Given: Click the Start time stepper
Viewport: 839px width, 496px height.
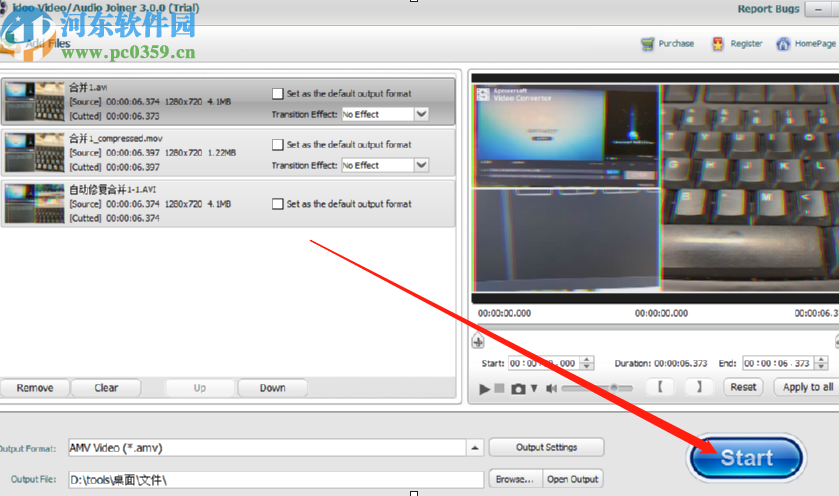Looking at the screenshot, I should click(587, 363).
